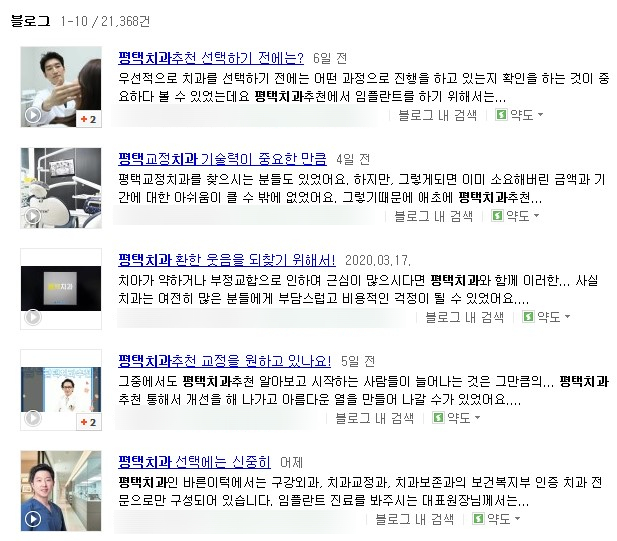The image size is (617, 541).
Task: Click play icon on blue scrubs dentist thumbnail
Action: [x=33, y=519]
